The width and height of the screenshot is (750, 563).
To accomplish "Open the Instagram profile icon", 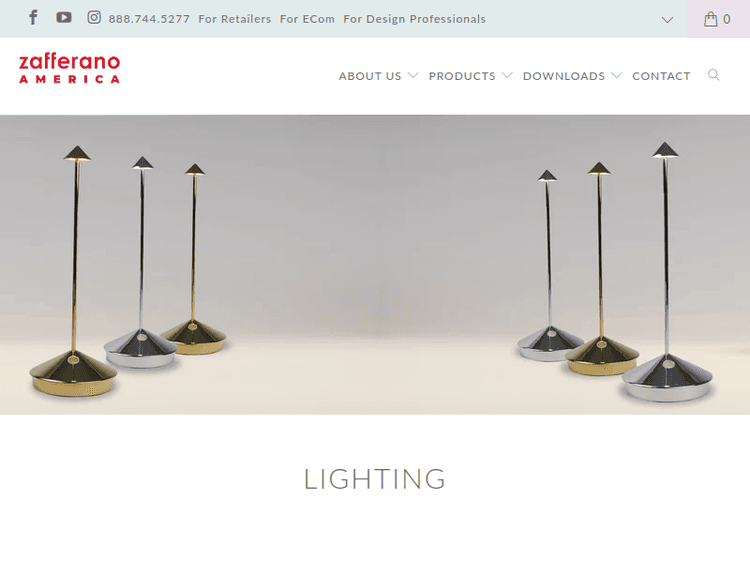I will tap(94, 18).
